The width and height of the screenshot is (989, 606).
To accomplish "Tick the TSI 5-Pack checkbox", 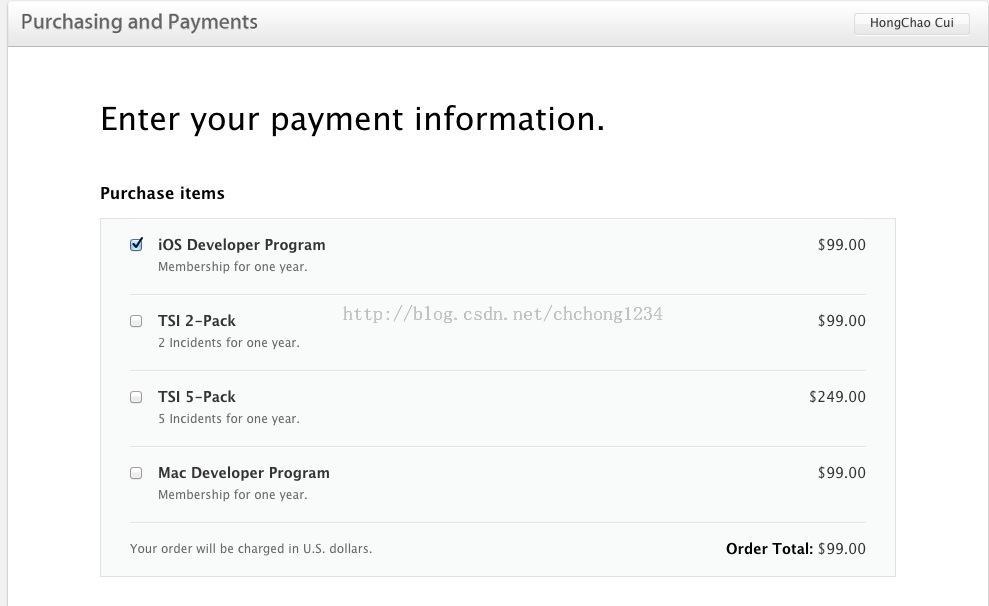I will 136,397.
